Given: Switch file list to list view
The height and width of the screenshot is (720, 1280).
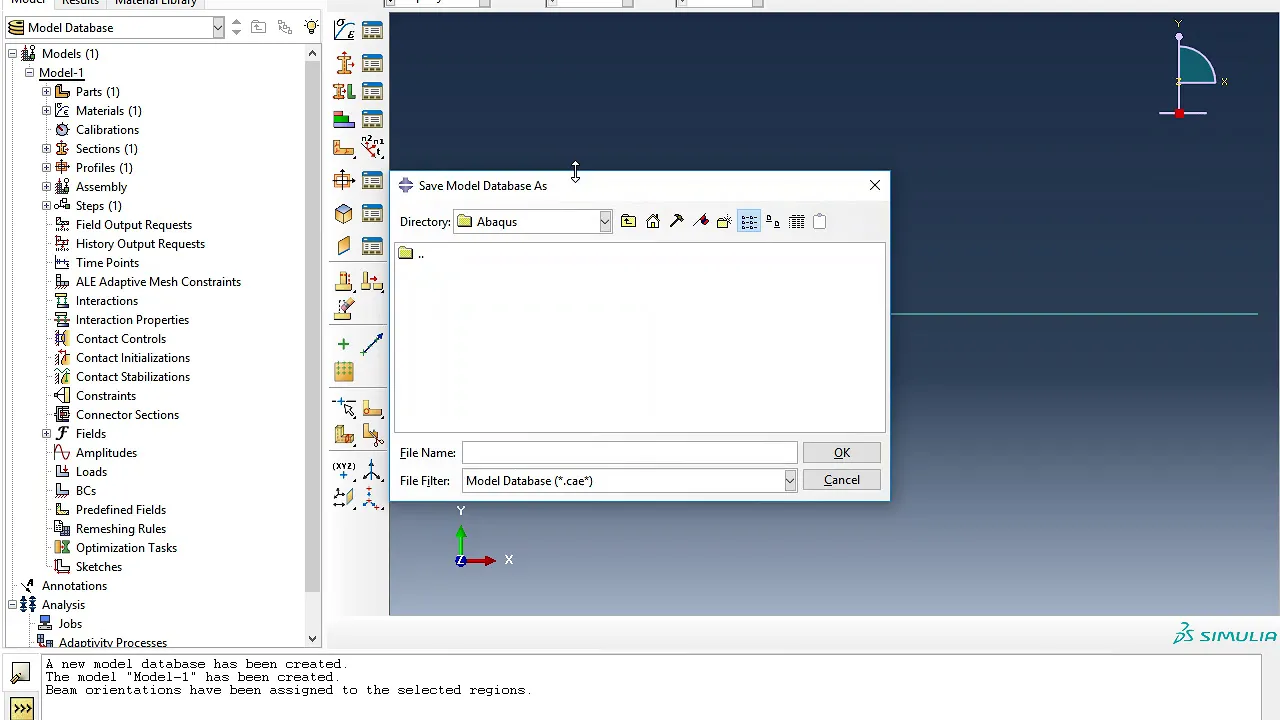Looking at the screenshot, I should [x=749, y=222].
